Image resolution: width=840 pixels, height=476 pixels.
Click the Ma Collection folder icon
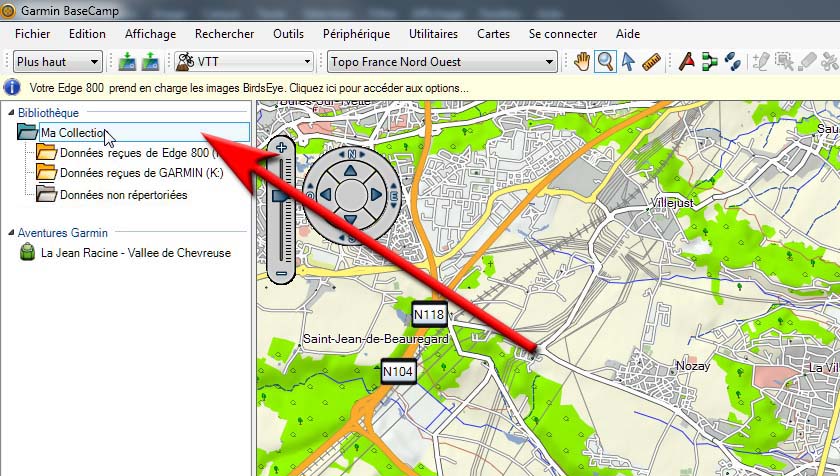[x=27, y=132]
